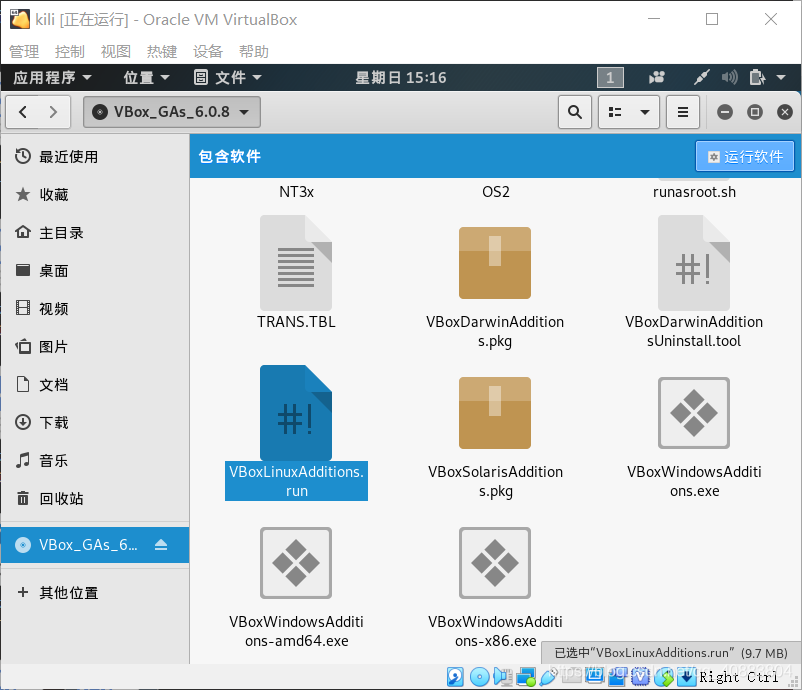Go forward with the right arrow button
802x690 pixels.
54,112
